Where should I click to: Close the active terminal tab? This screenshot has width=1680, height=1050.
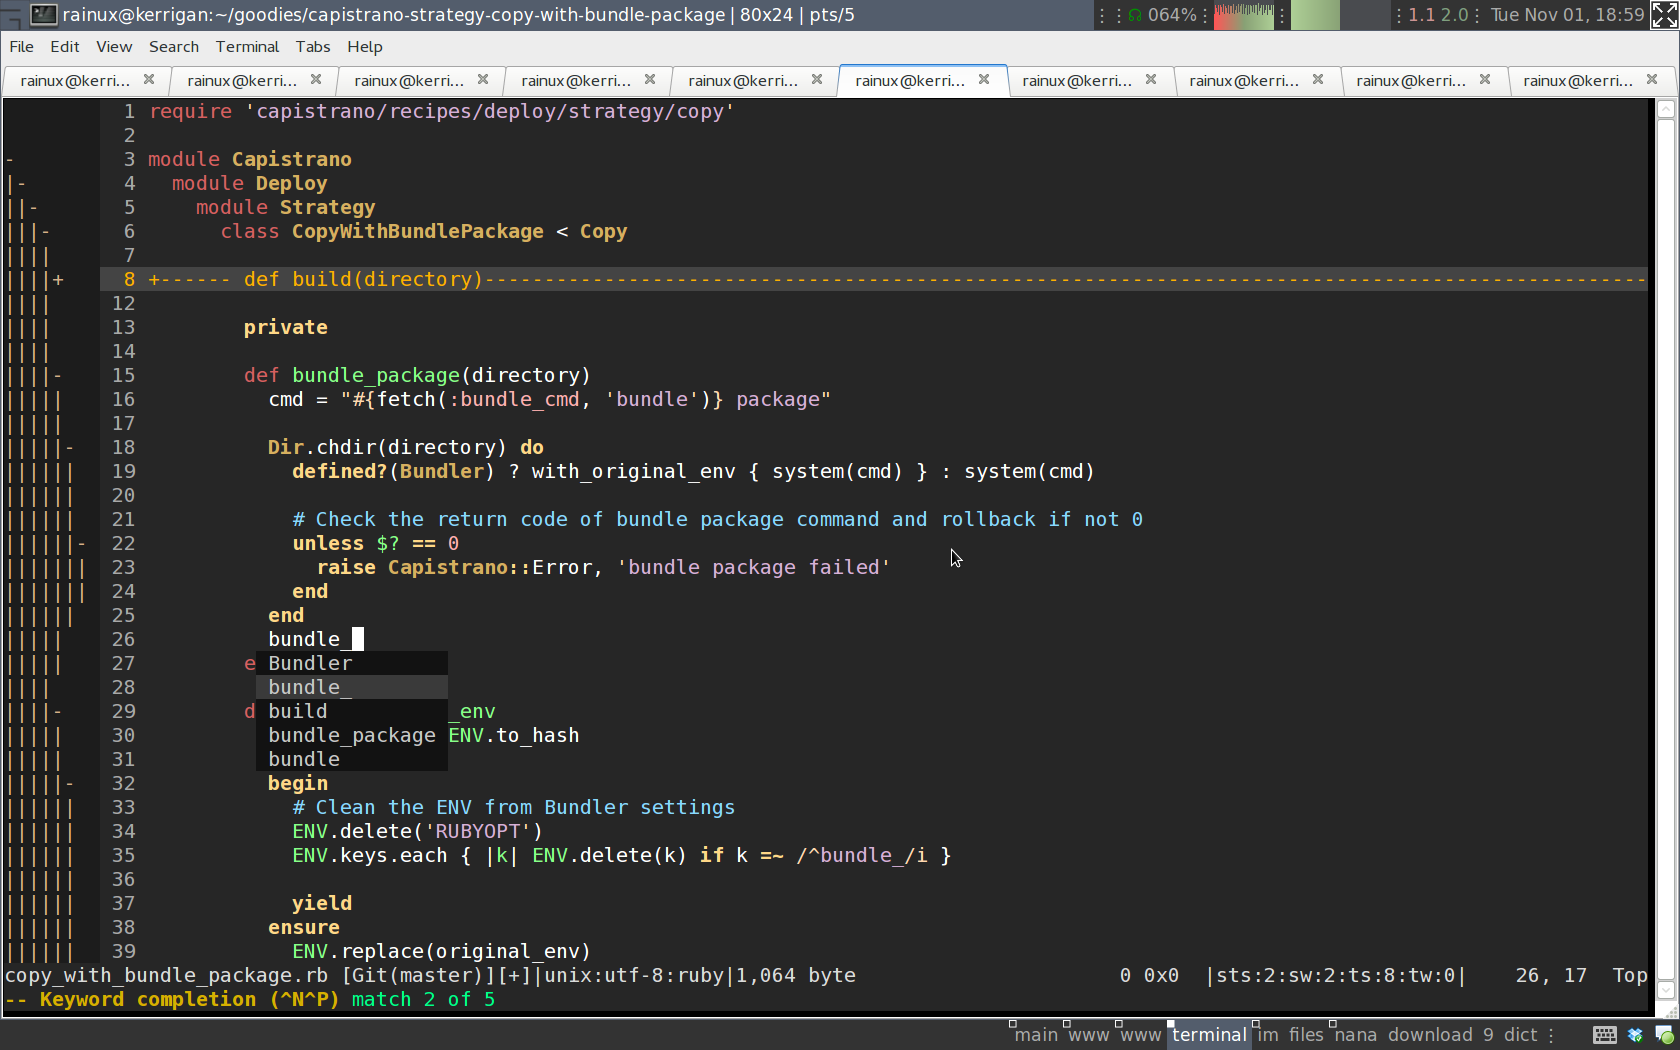click(x=984, y=79)
